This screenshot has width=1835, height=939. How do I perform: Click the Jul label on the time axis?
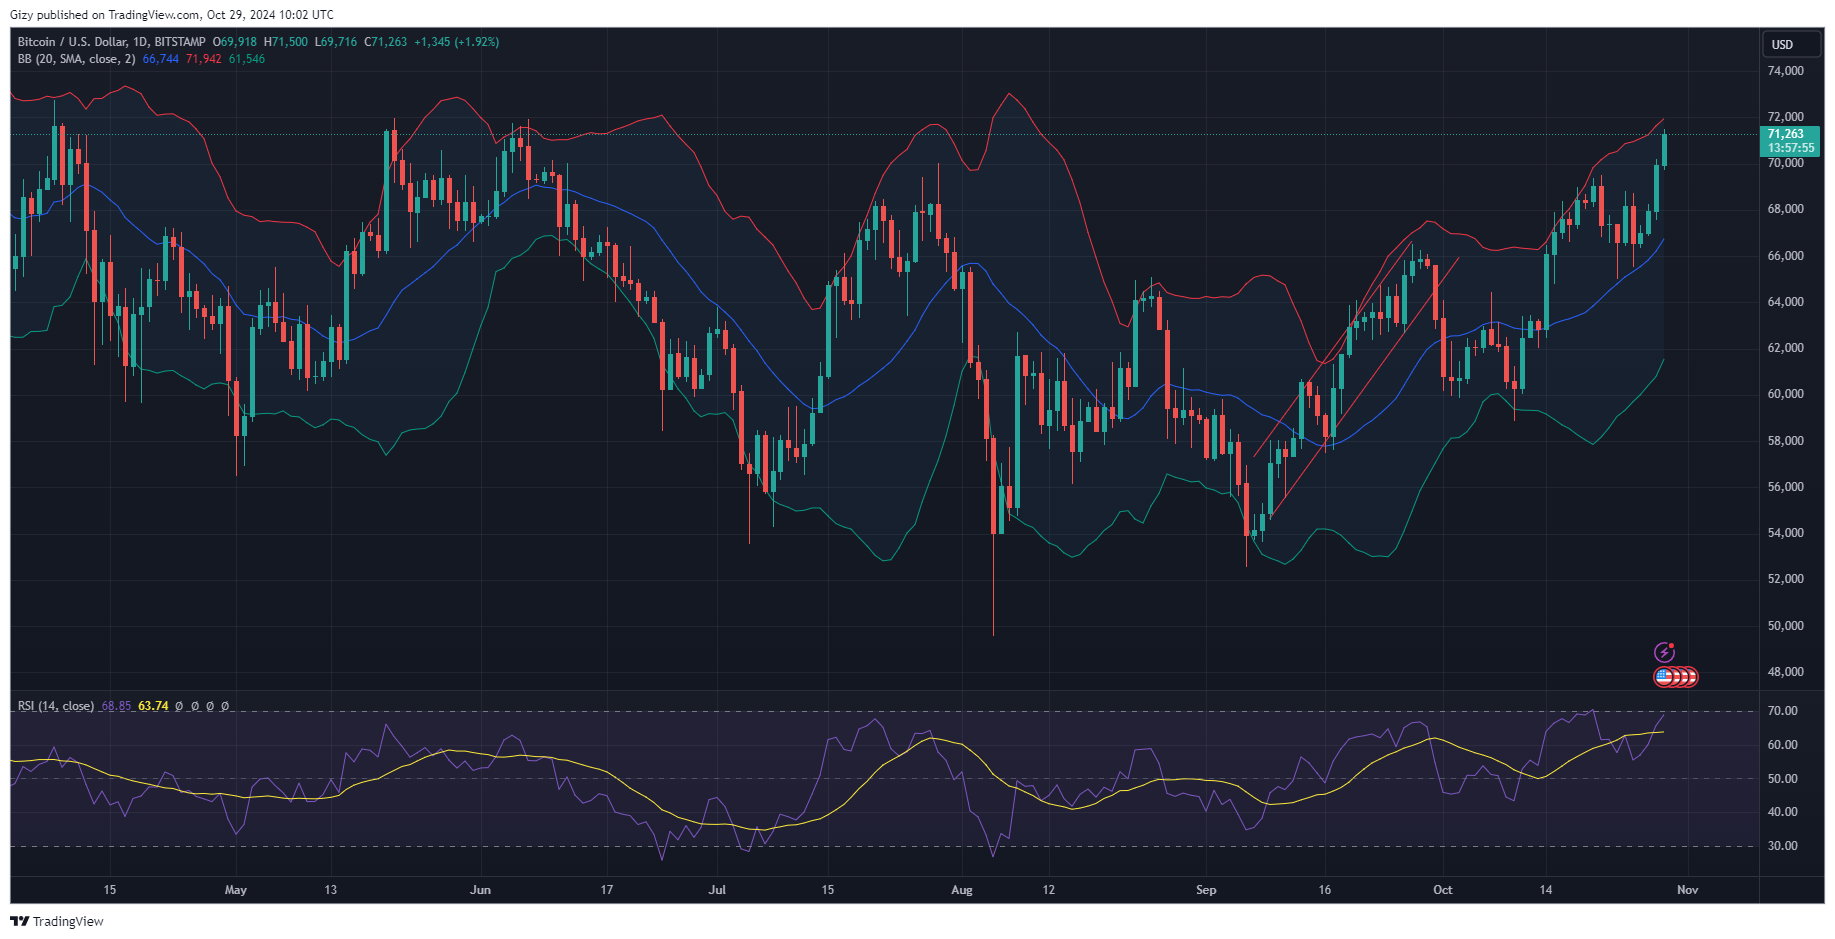(717, 890)
